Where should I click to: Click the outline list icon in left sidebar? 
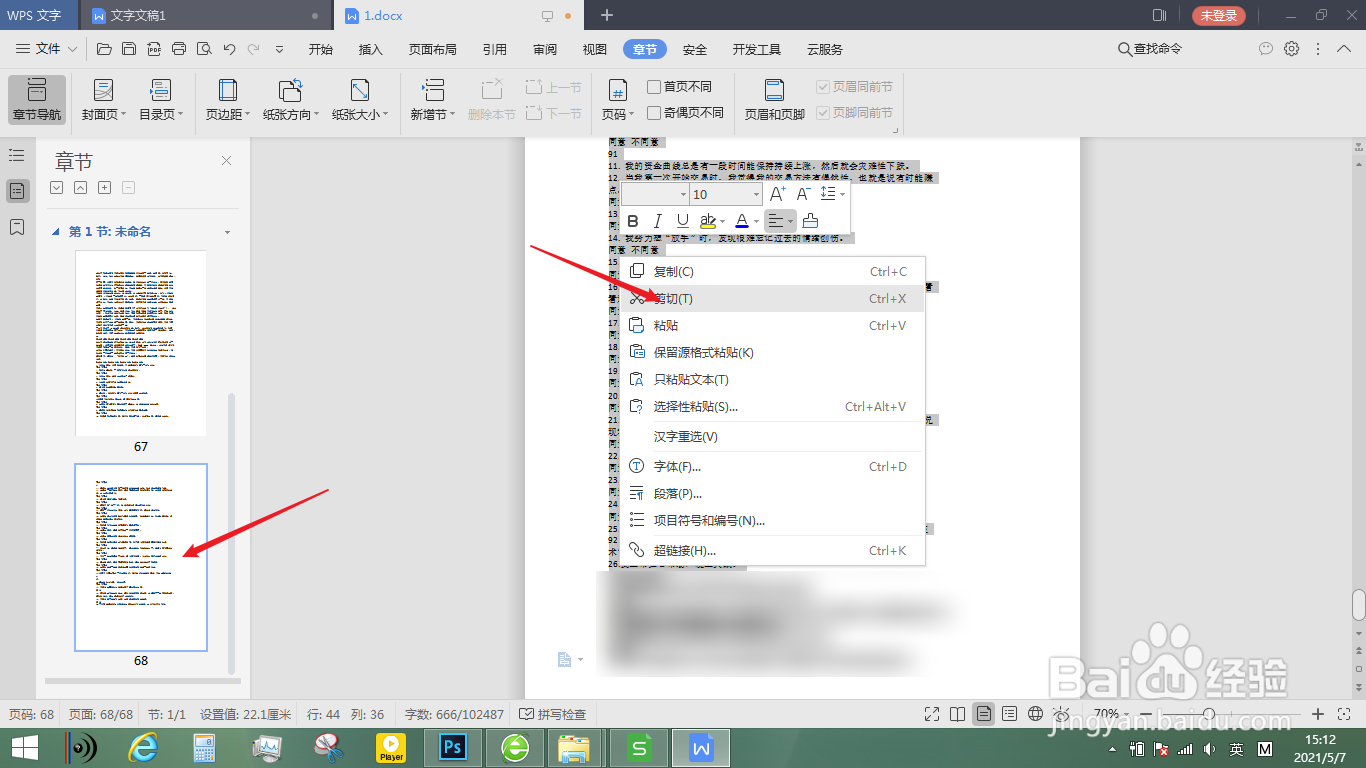[17, 155]
